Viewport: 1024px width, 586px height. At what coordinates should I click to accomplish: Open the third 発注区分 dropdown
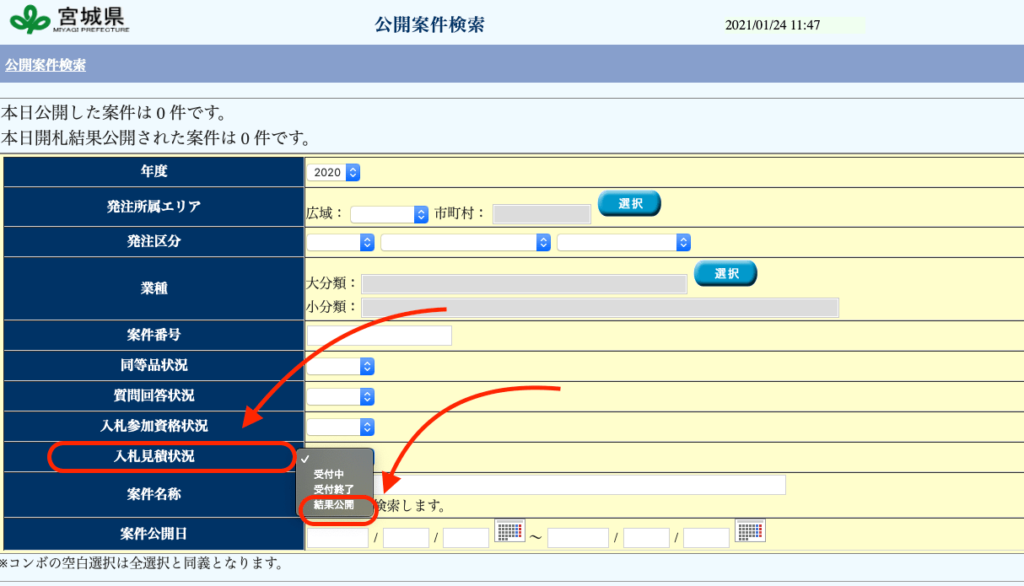coord(623,242)
